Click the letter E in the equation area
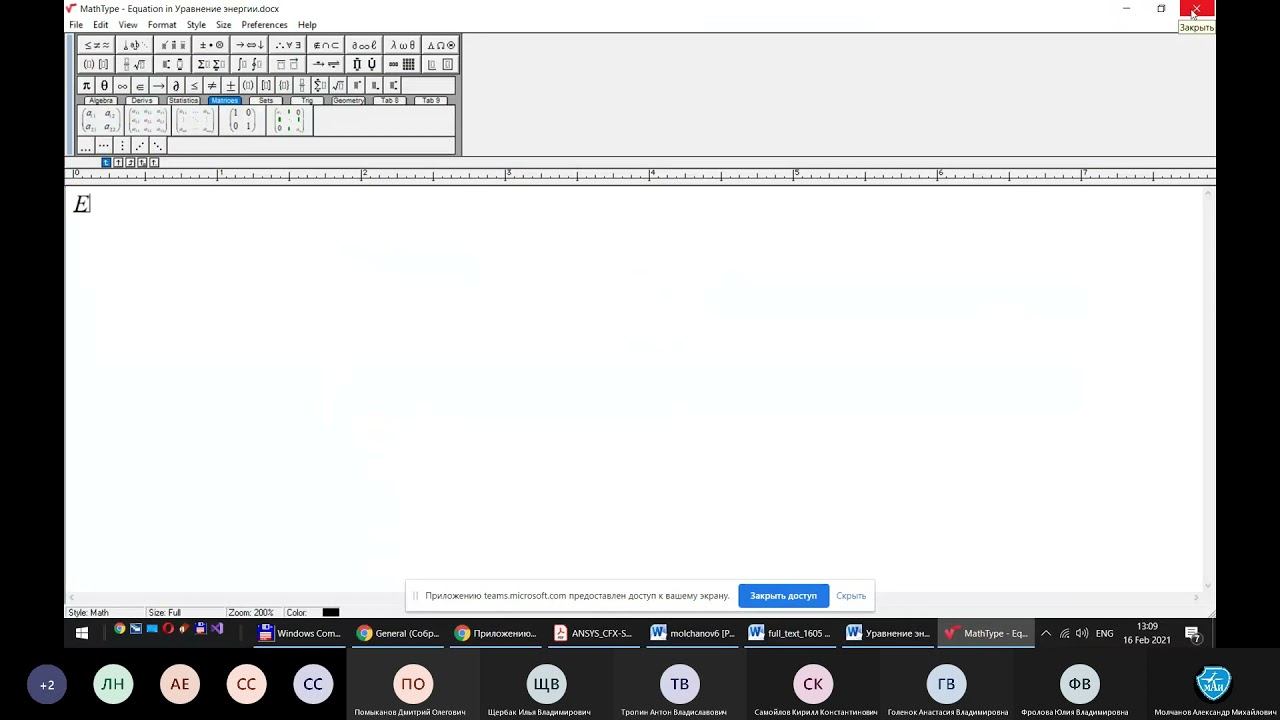The width and height of the screenshot is (1280, 720). tap(82, 204)
